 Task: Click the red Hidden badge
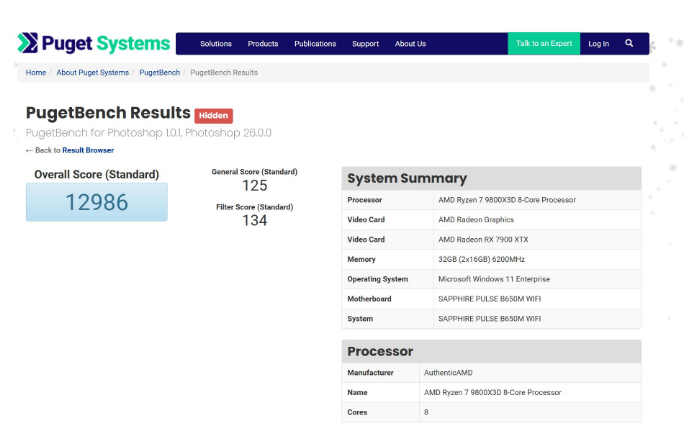[x=213, y=115]
